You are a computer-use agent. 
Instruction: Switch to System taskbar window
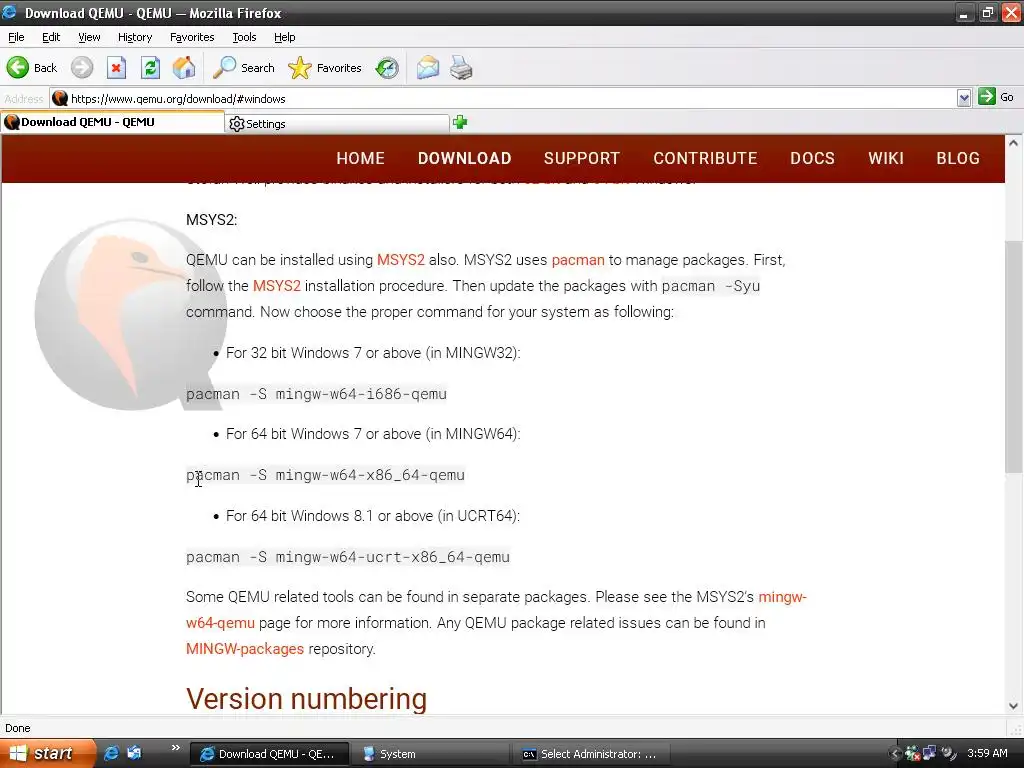pos(430,754)
